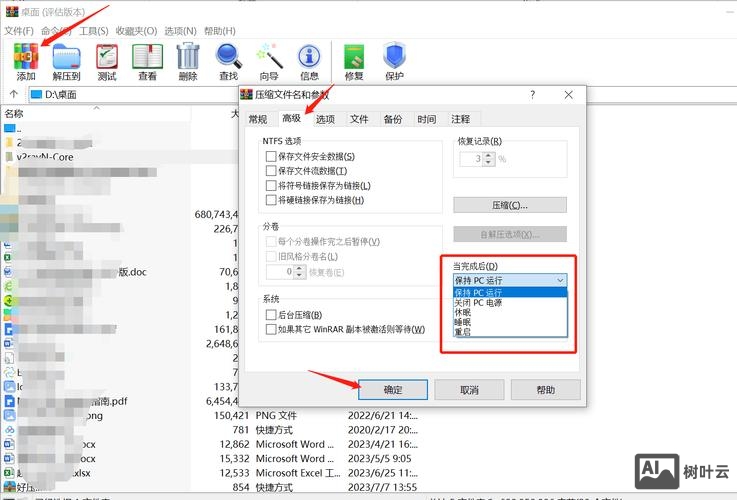
Task: Click the 2023/5/5 9:05 date cell
Action: coord(379,458)
